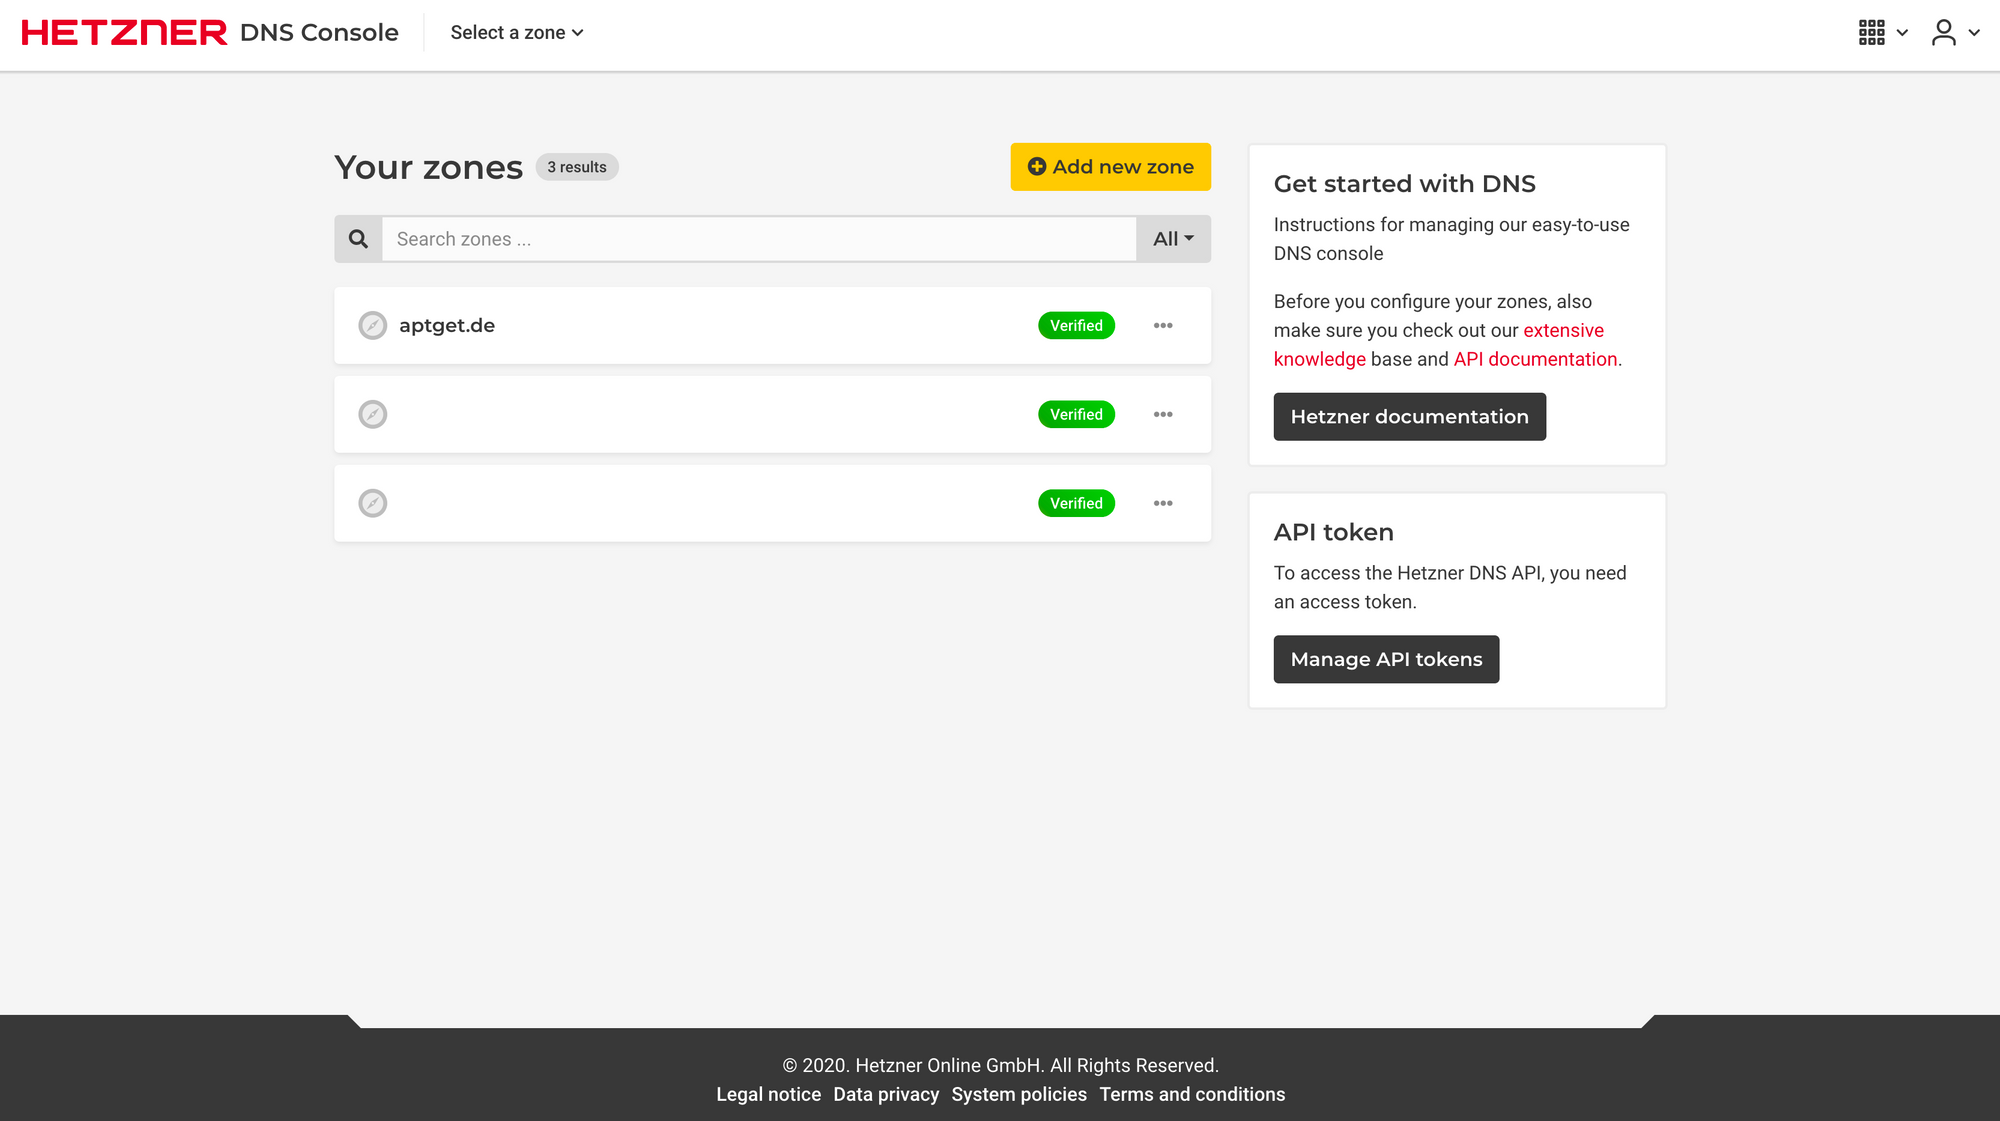Click the compass icon beside aptget.de
The image size is (2000, 1121).
[x=373, y=326]
